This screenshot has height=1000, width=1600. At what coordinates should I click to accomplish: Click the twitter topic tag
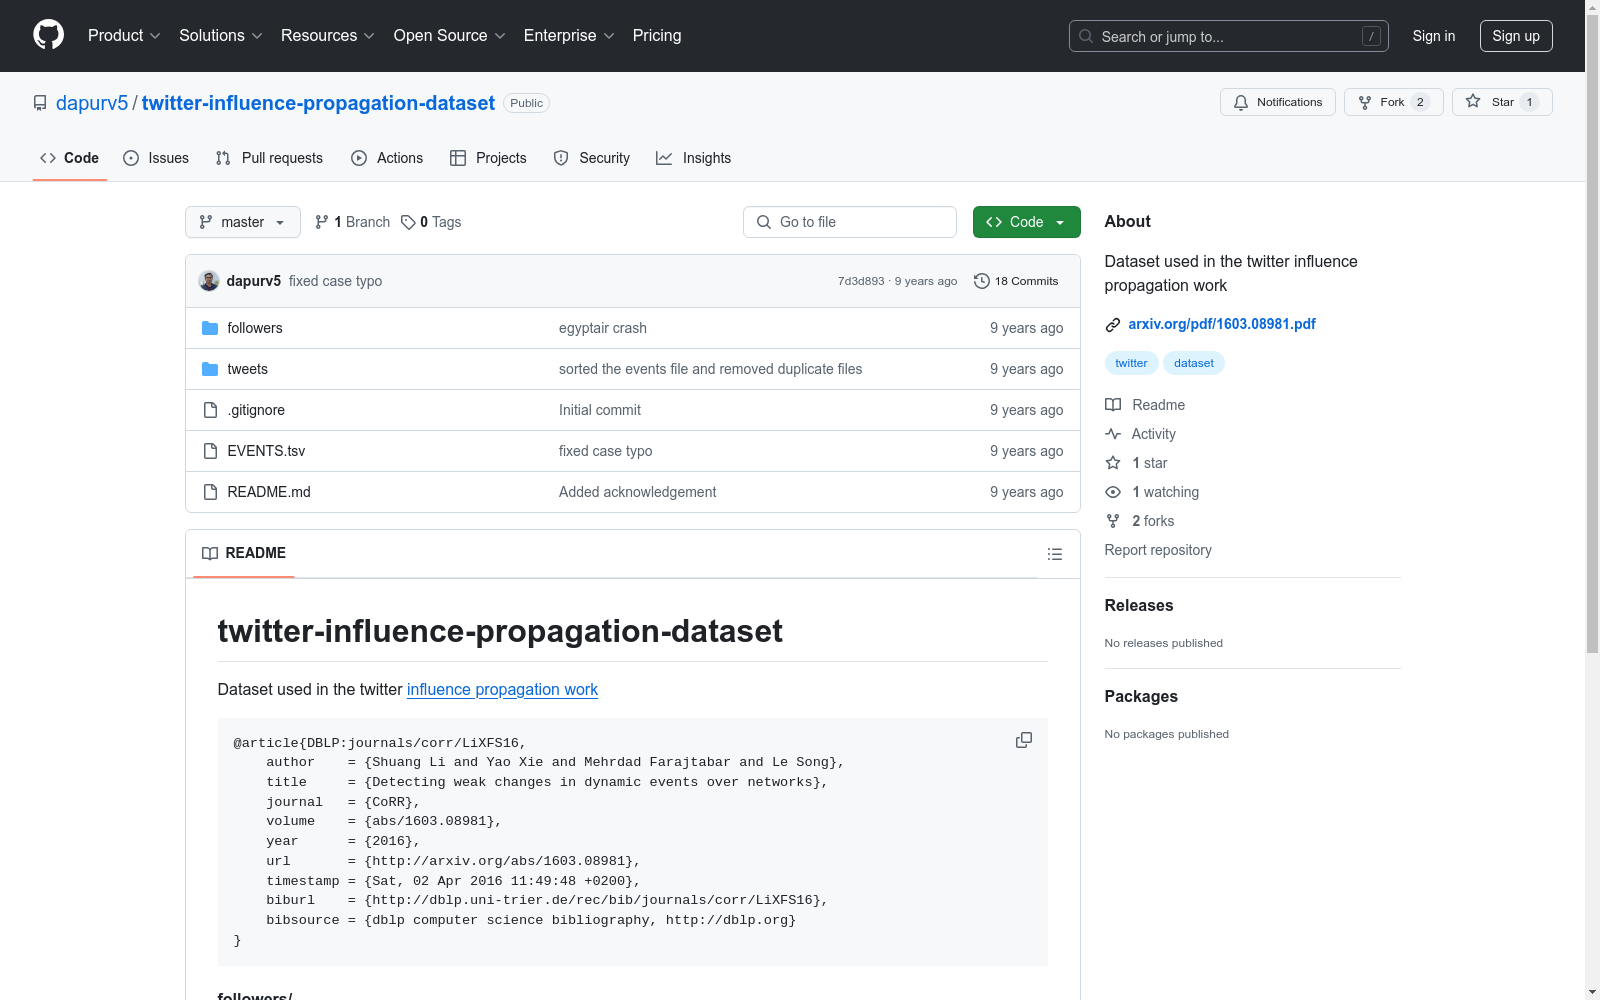click(1131, 363)
